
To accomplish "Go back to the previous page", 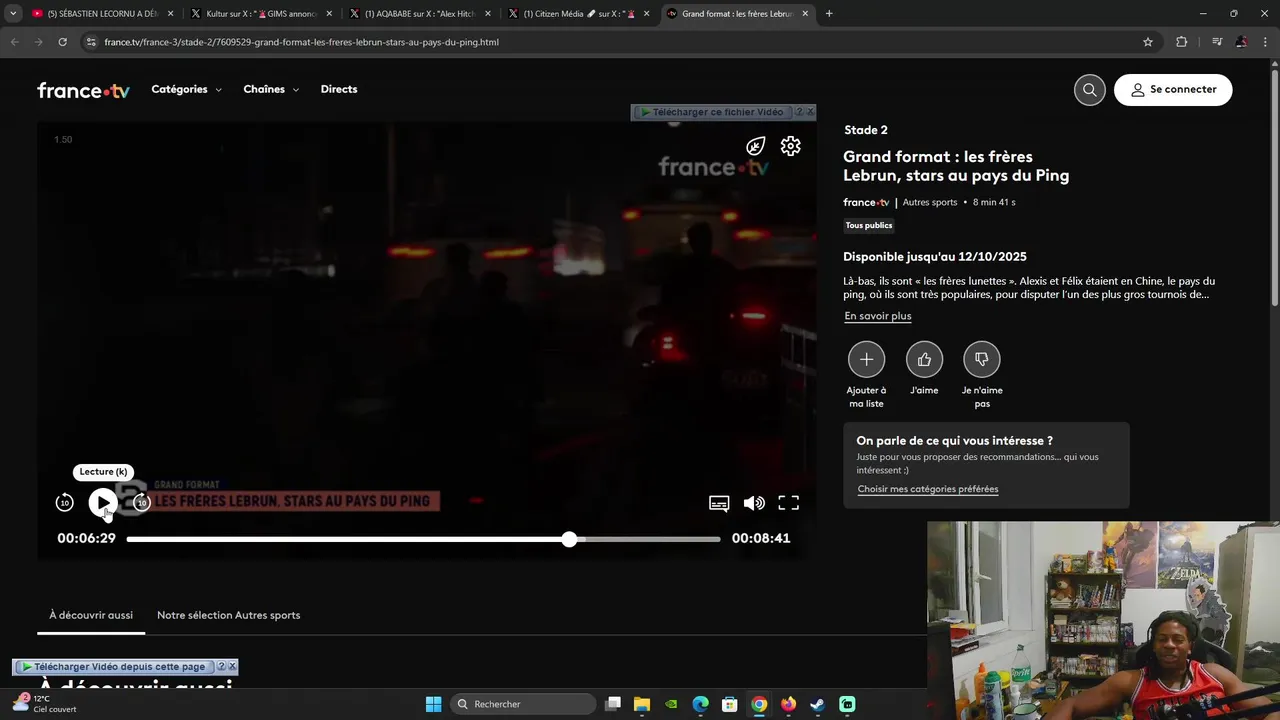I will click(x=14, y=42).
